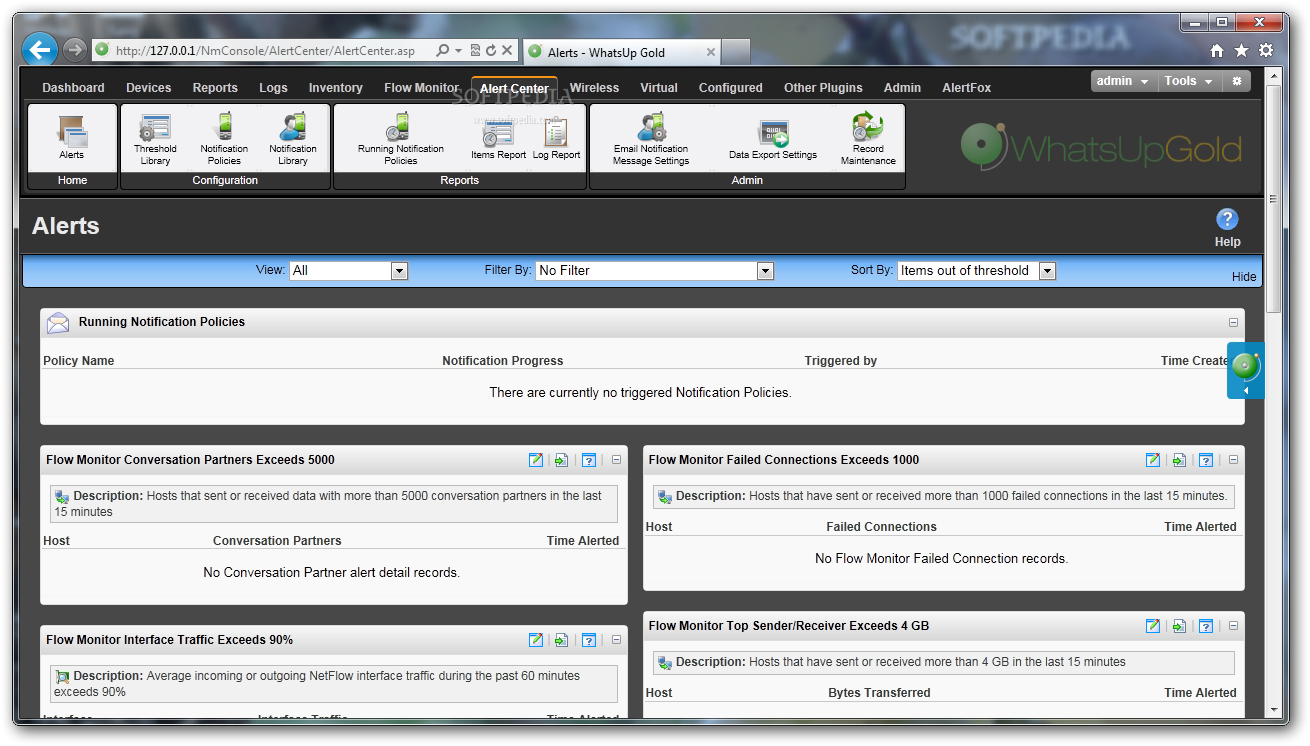Click the gear settings icon beside Tools
Viewport: 1310px width, 746px height.
pos(1236,81)
